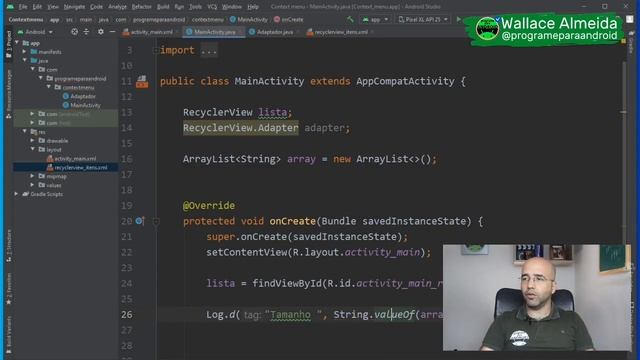Click the @Override annotation on line 19

point(209,205)
